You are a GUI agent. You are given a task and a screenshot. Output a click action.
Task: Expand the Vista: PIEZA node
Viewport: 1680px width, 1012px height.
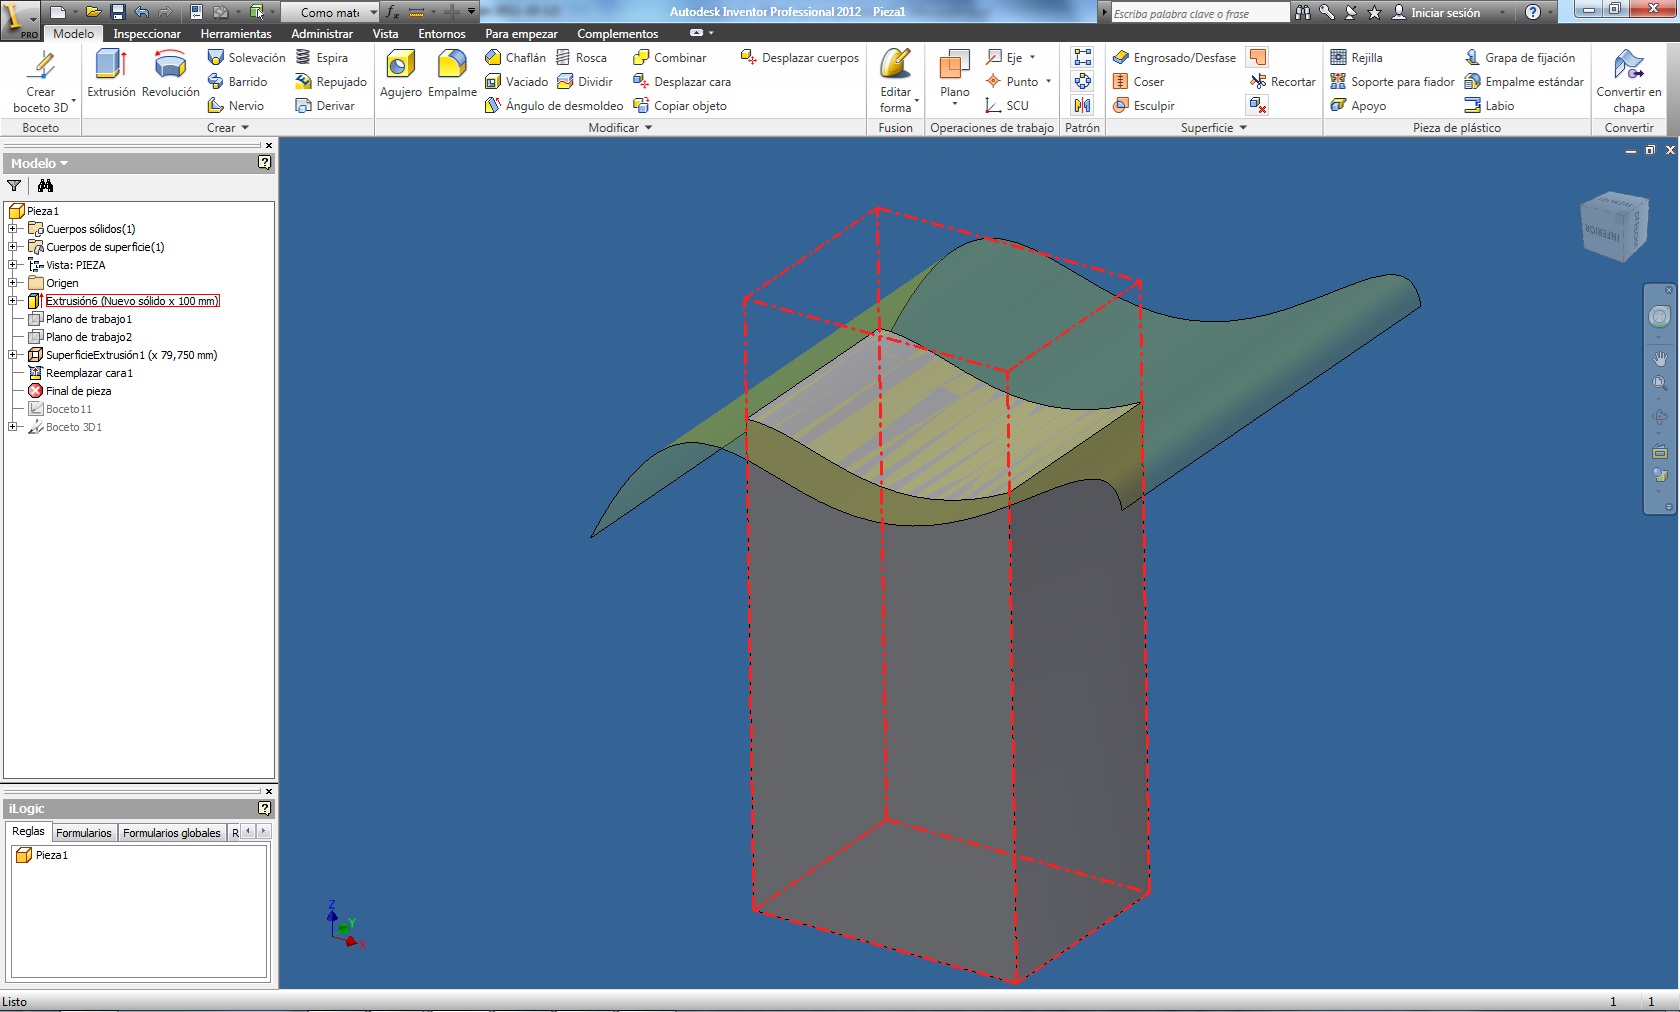[x=13, y=265]
